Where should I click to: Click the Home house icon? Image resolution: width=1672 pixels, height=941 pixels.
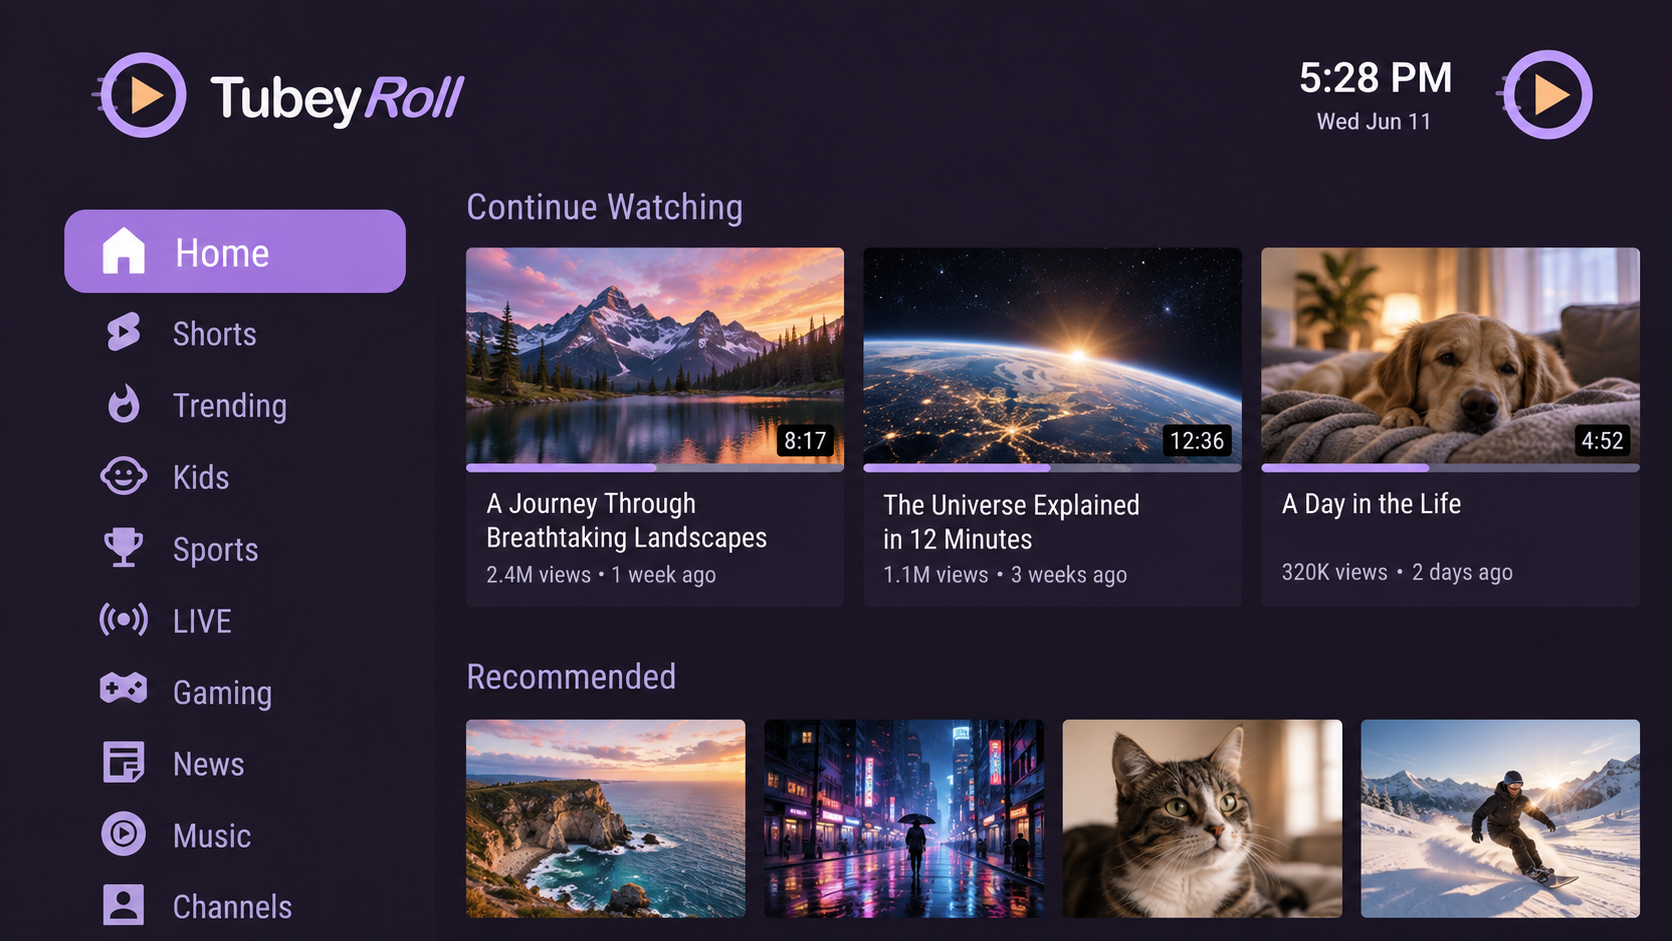coord(124,251)
